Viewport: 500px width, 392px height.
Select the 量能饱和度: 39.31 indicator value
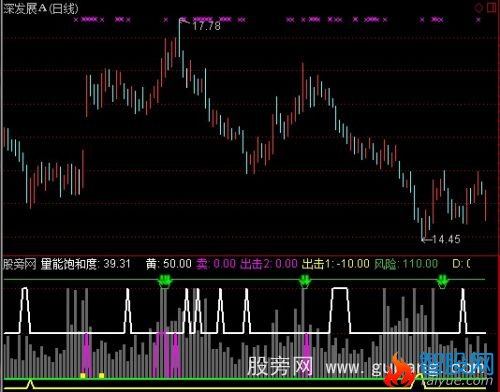click(x=85, y=264)
